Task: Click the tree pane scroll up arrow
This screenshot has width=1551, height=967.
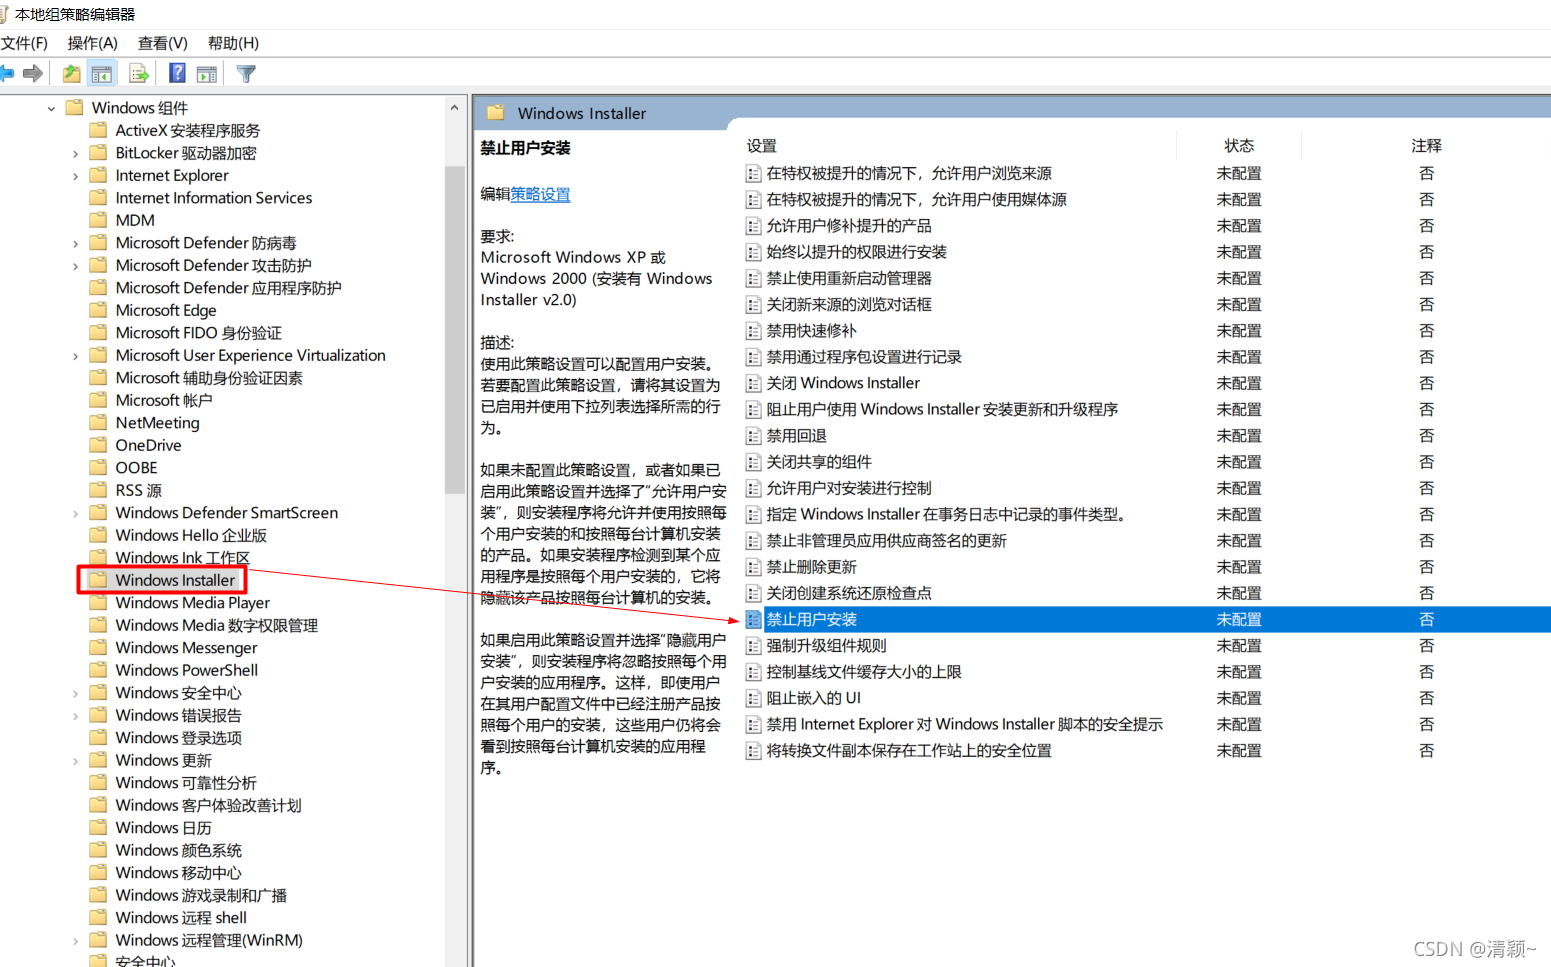Action: pos(455,108)
